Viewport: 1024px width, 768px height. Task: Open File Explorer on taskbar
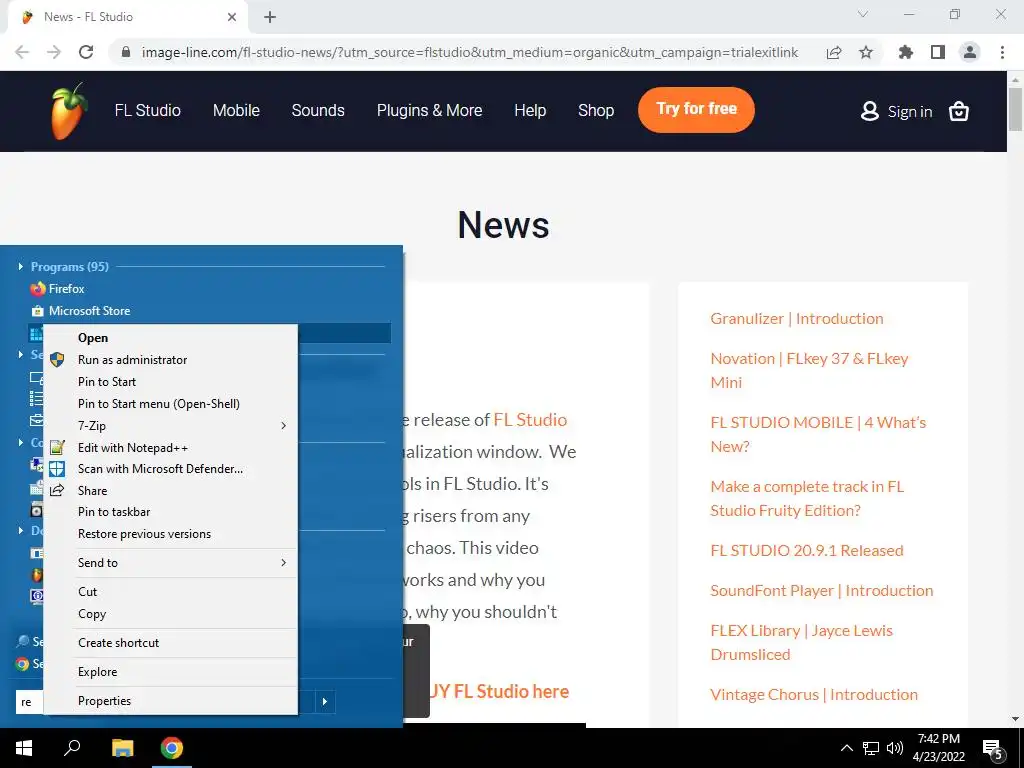pos(122,748)
